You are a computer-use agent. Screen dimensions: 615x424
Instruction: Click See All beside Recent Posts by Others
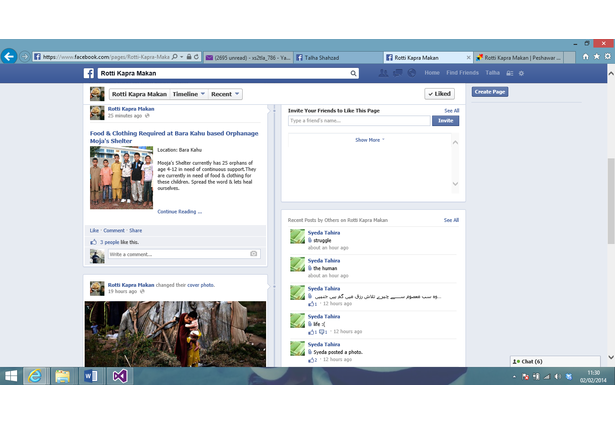click(x=451, y=220)
